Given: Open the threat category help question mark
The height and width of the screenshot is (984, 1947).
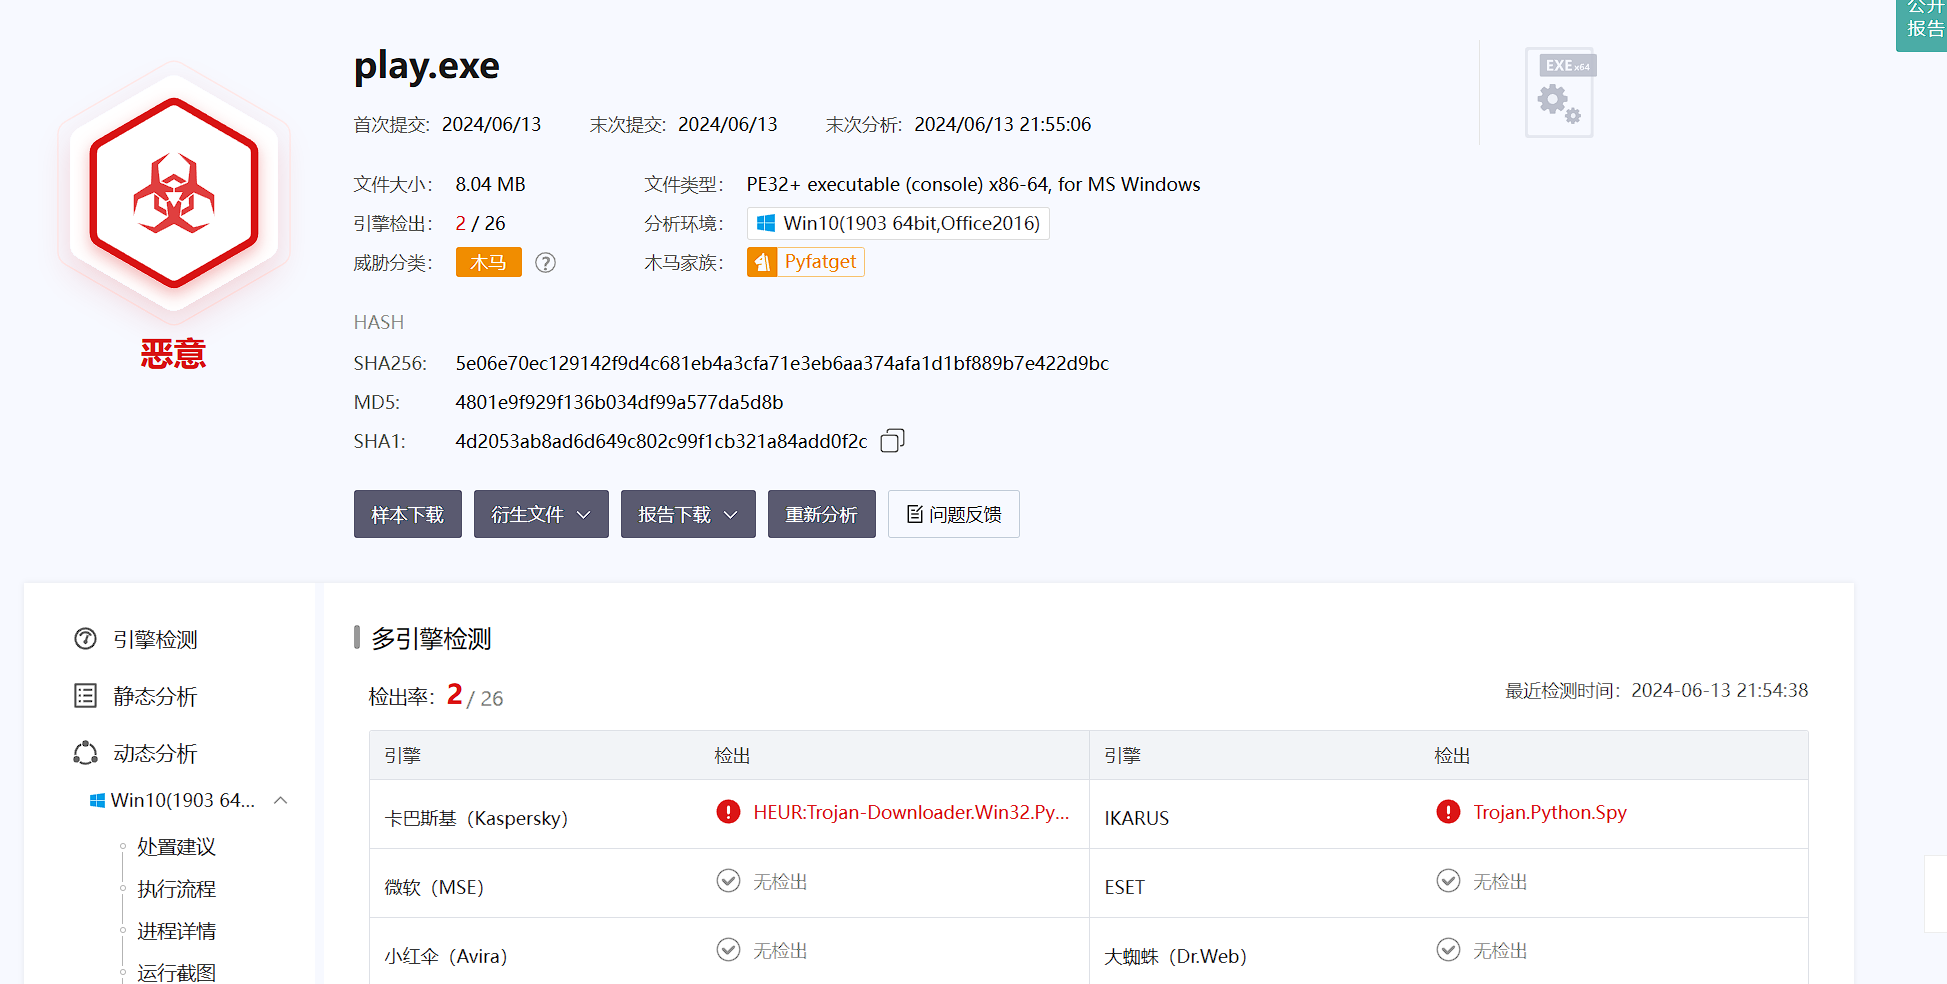Looking at the screenshot, I should (545, 263).
